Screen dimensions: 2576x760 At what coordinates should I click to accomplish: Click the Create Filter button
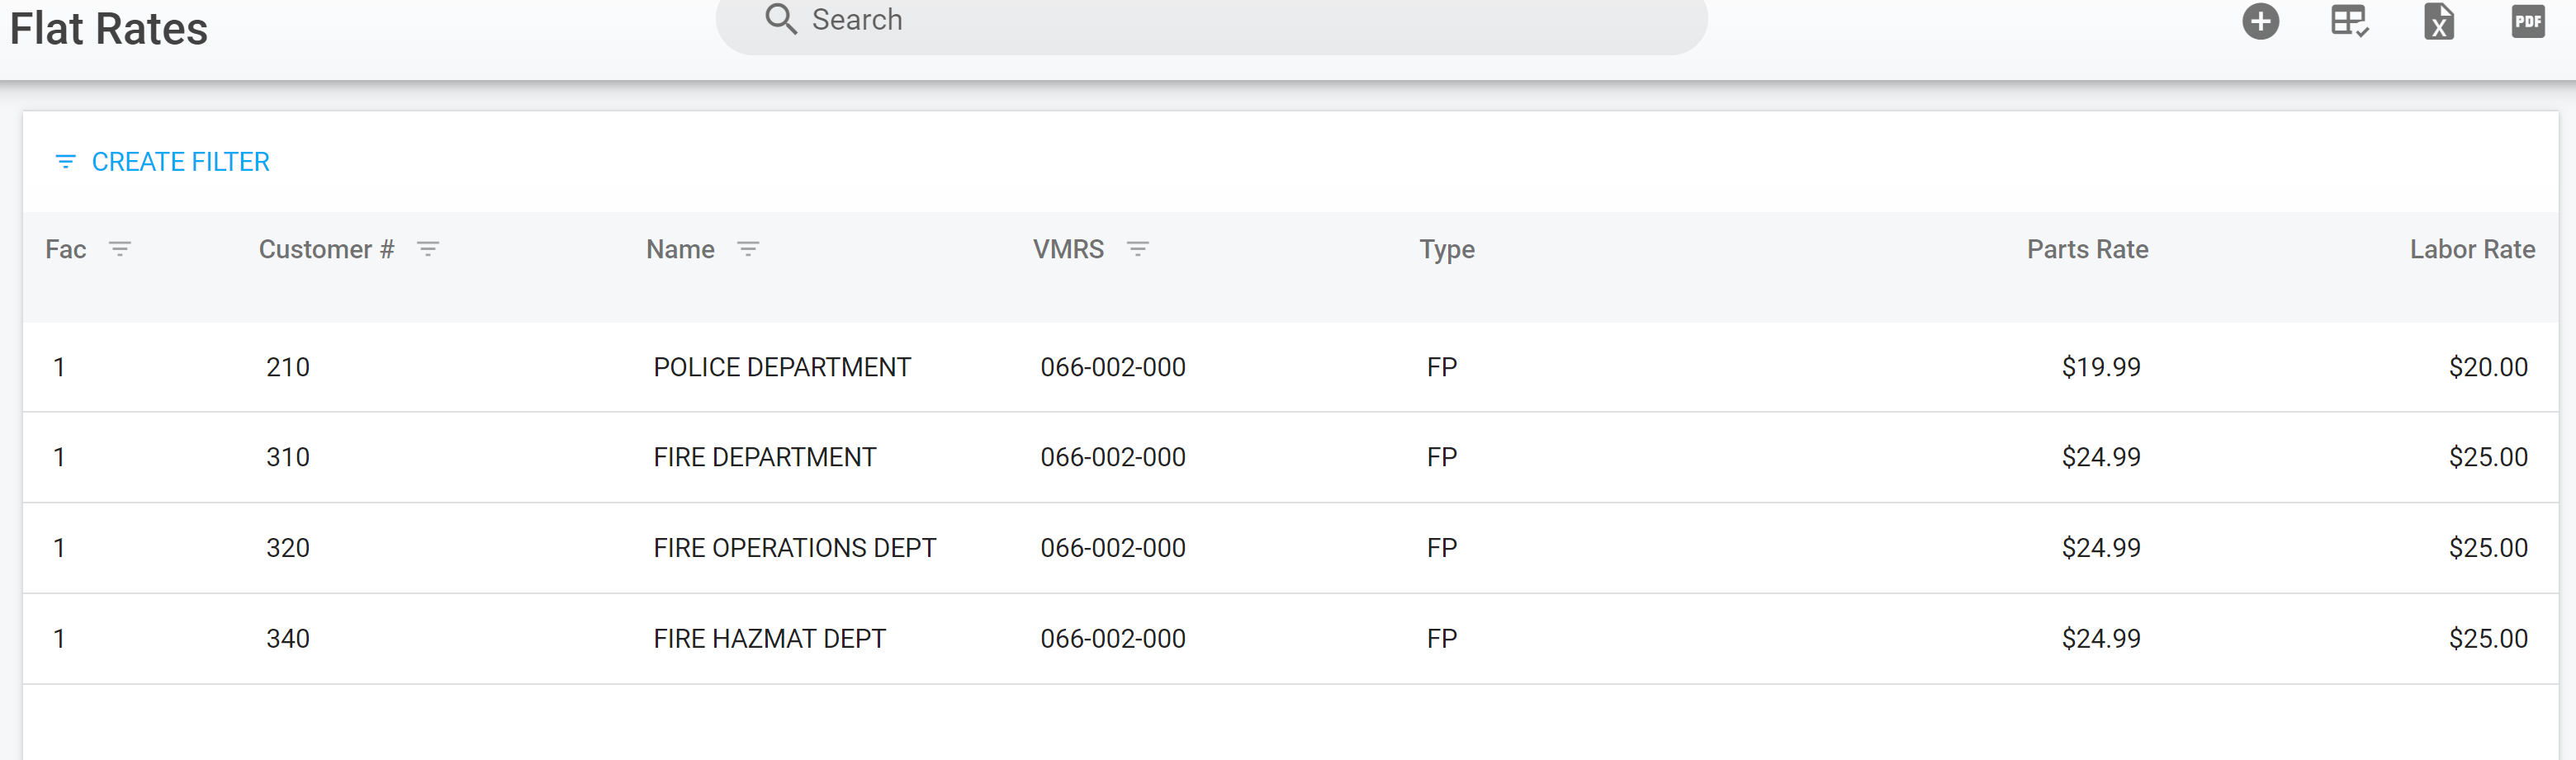pos(162,162)
